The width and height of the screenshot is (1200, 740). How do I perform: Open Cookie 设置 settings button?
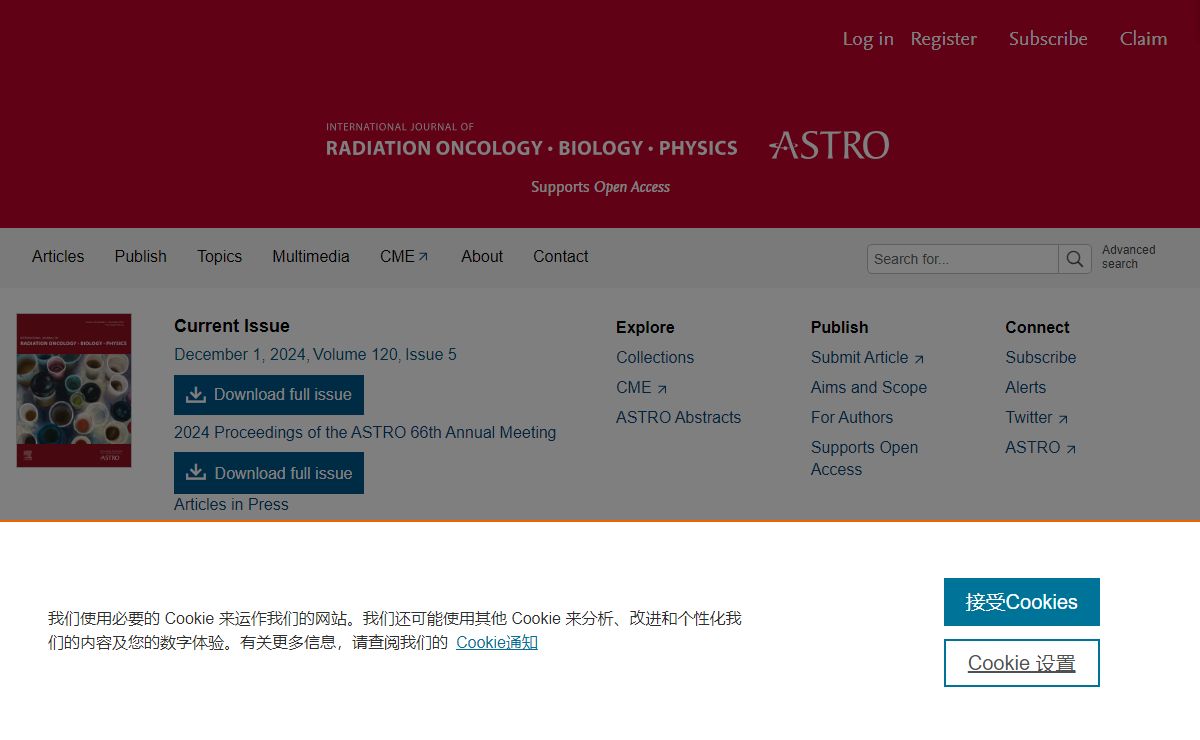tap(1022, 663)
